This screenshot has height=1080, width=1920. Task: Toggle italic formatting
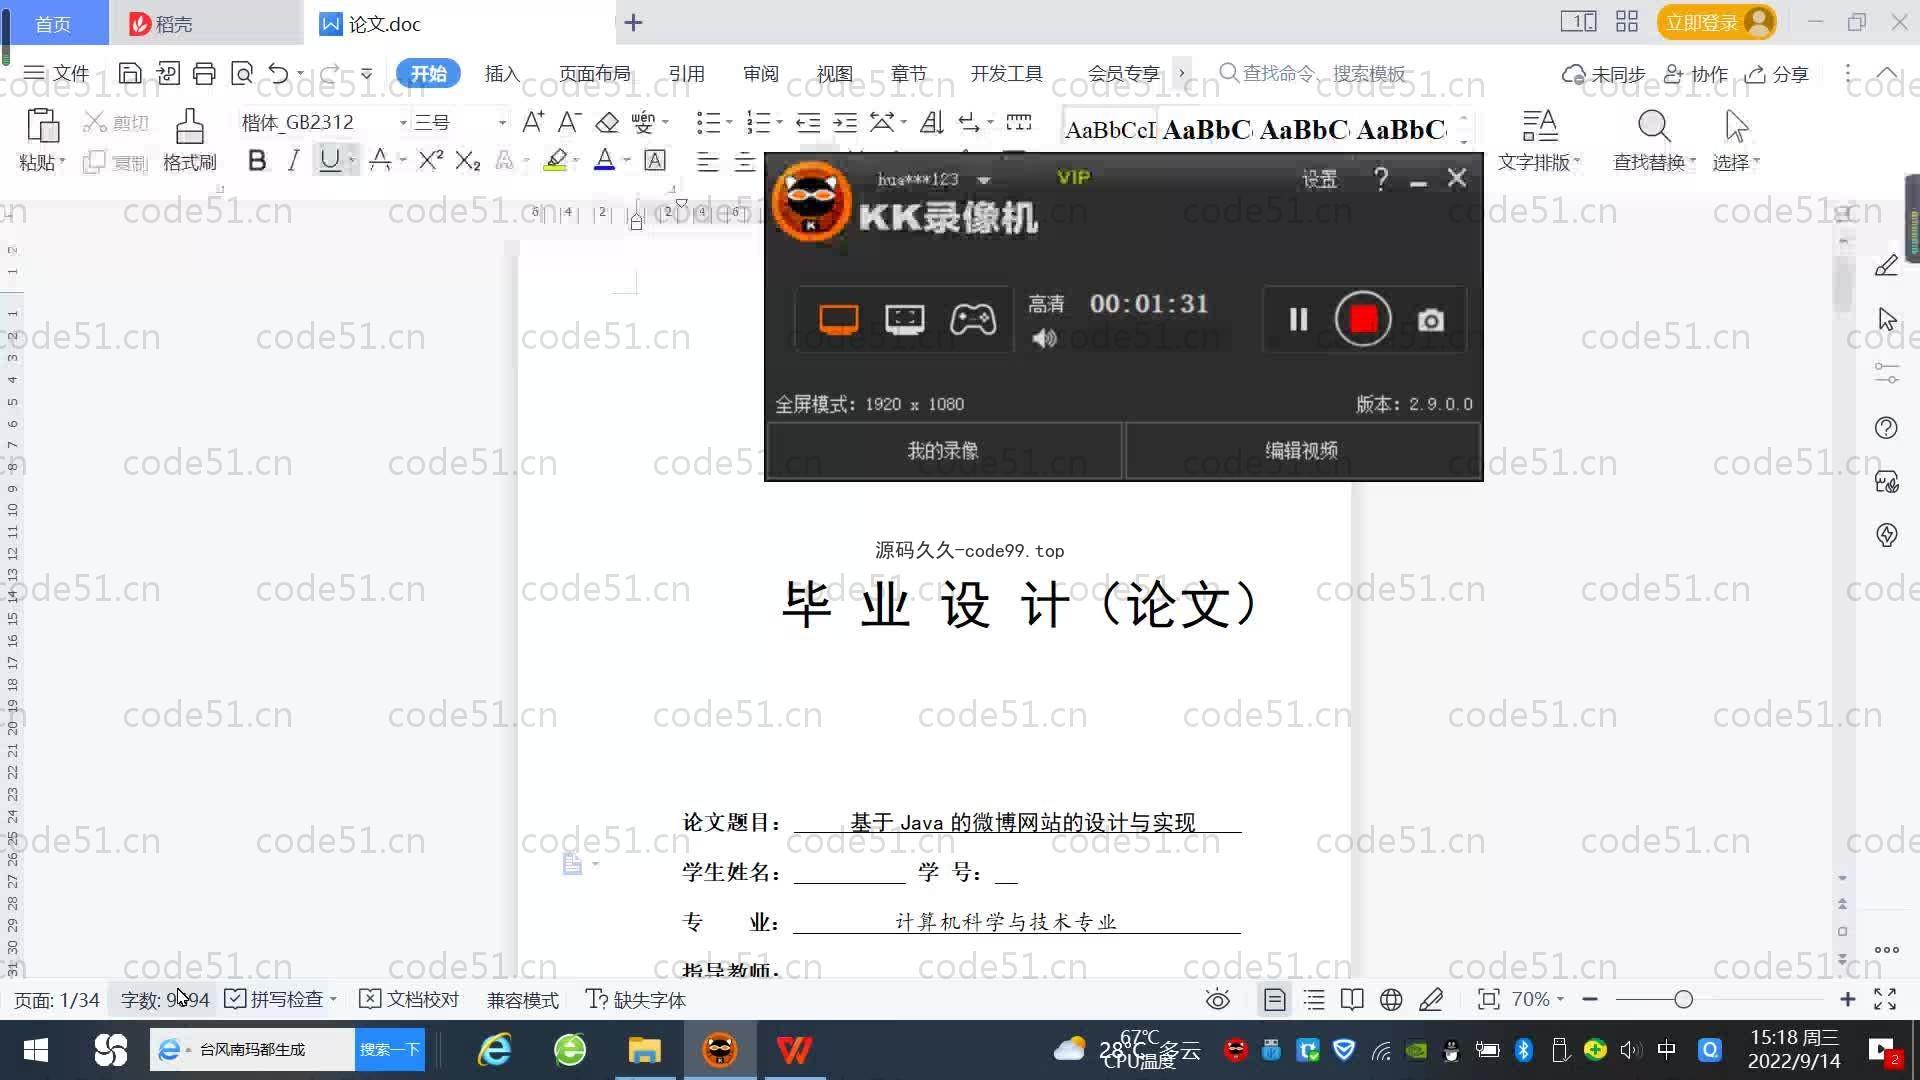[x=293, y=160]
